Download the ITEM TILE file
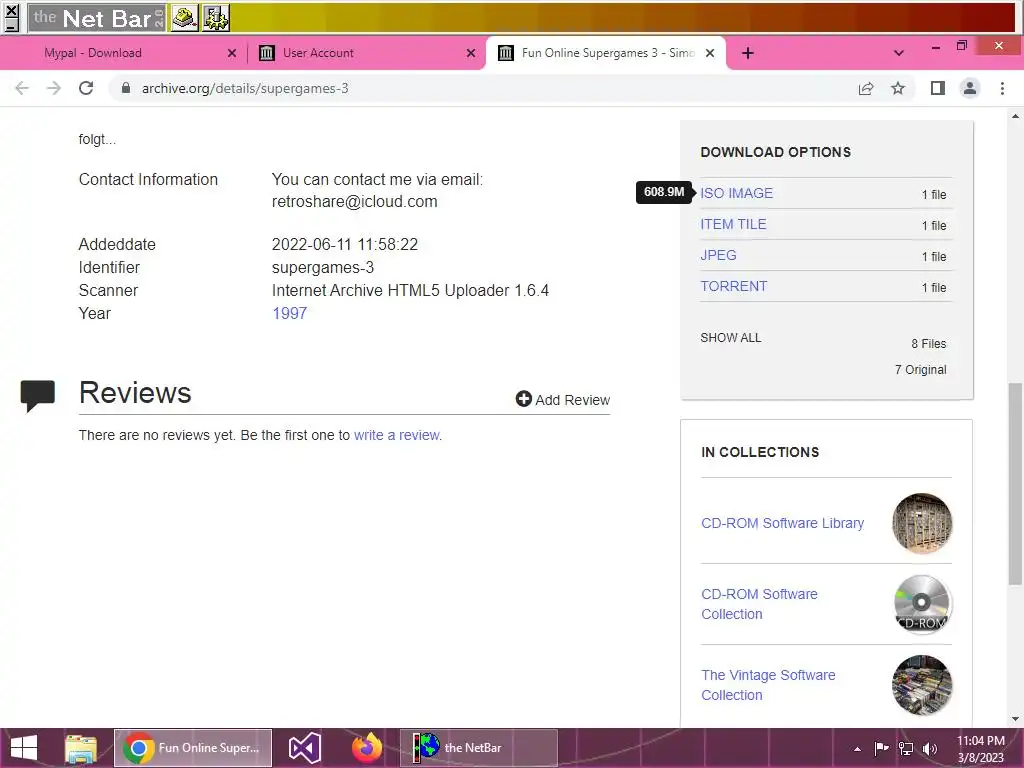 [733, 224]
